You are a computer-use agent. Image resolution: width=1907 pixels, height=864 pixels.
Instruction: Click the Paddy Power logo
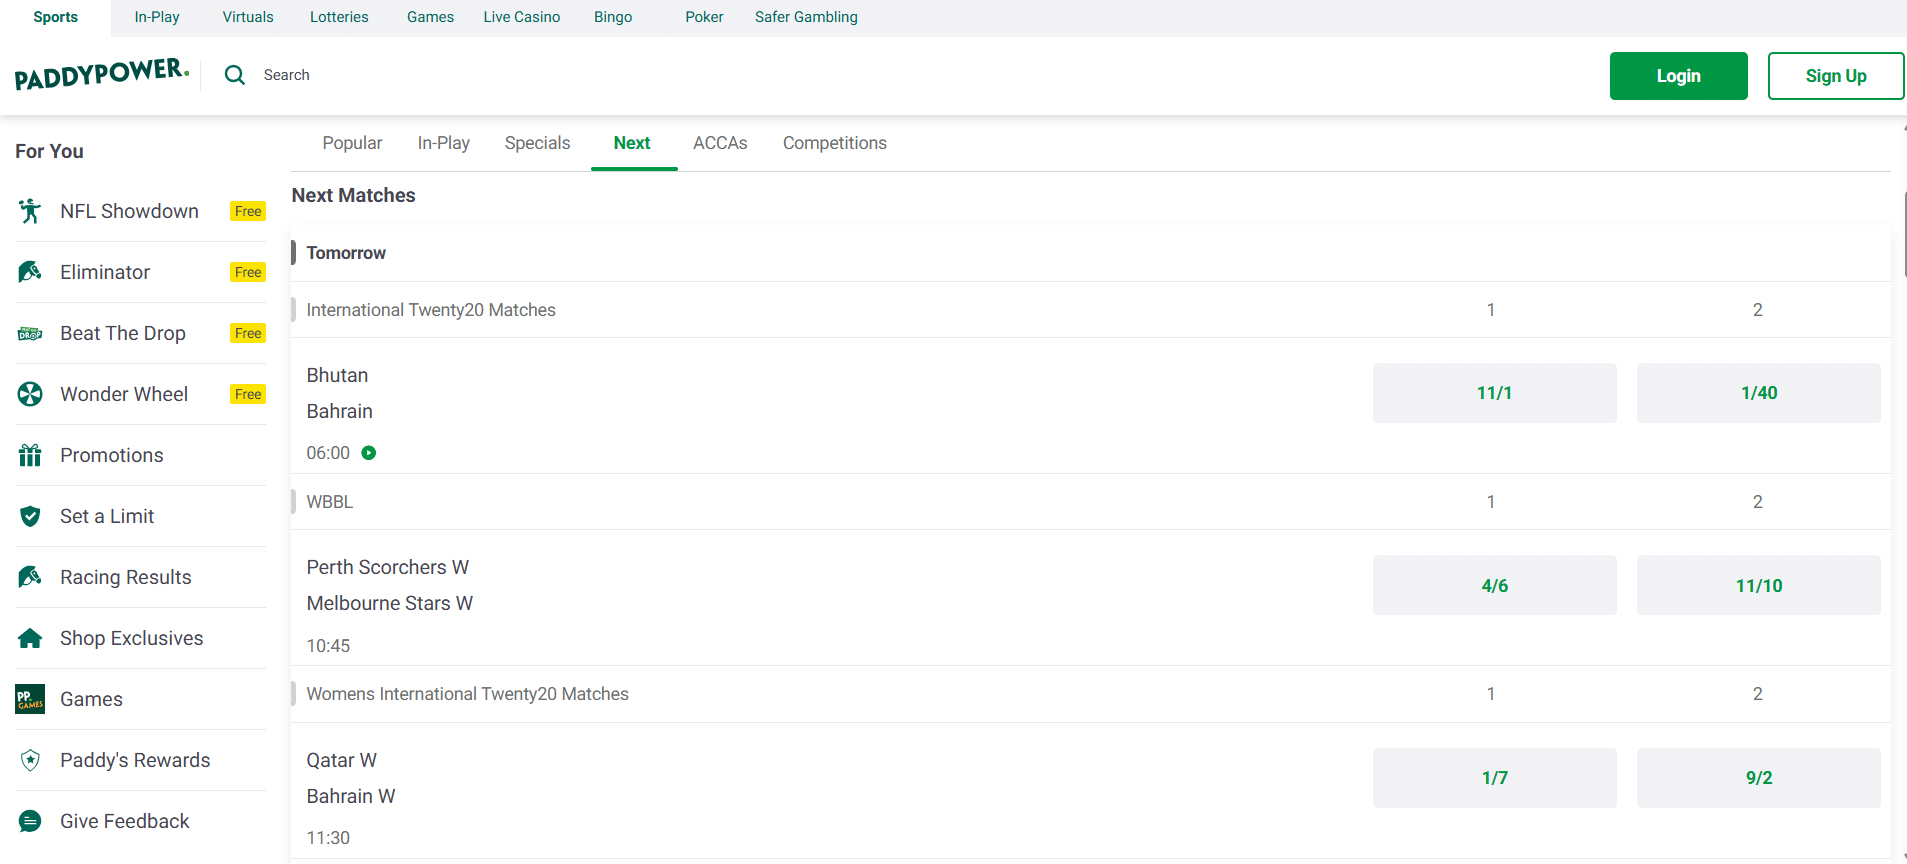102,74
